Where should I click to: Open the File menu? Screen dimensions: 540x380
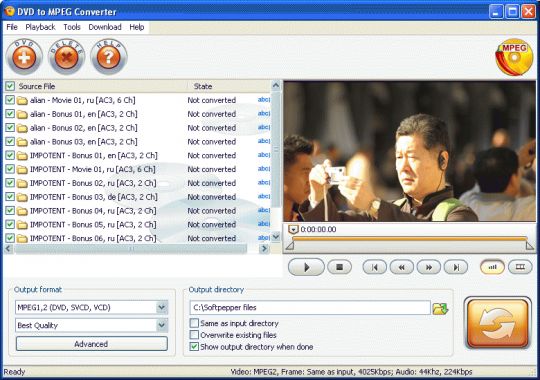pos(12,27)
